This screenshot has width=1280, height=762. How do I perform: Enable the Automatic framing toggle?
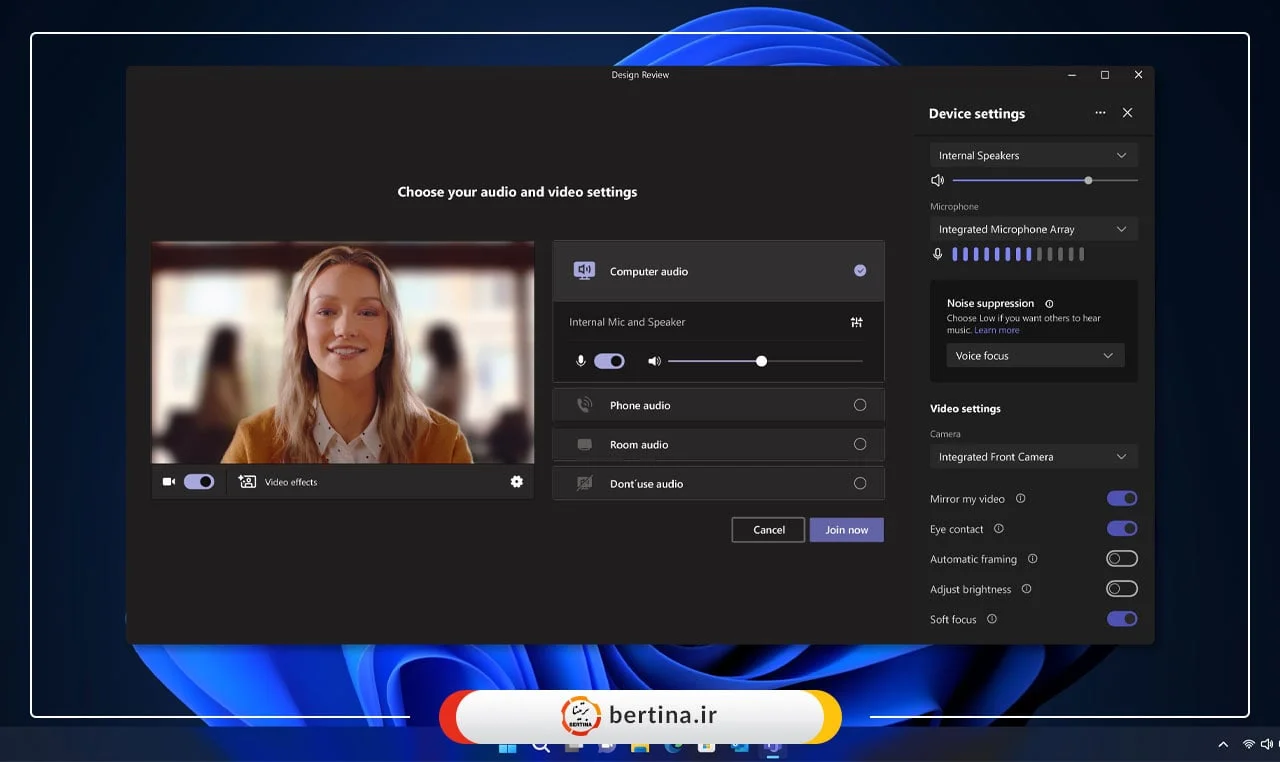pos(1121,559)
